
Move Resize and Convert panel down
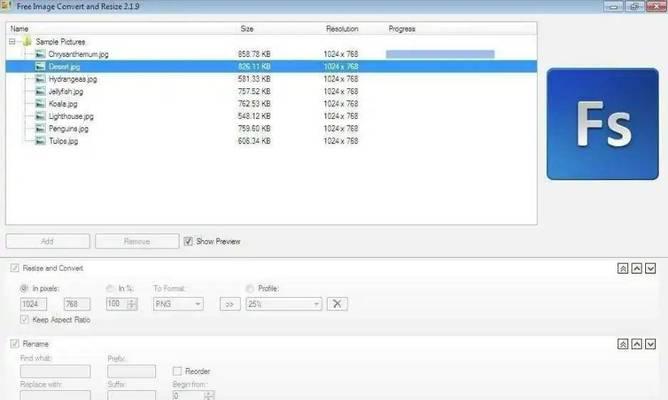[650, 268]
